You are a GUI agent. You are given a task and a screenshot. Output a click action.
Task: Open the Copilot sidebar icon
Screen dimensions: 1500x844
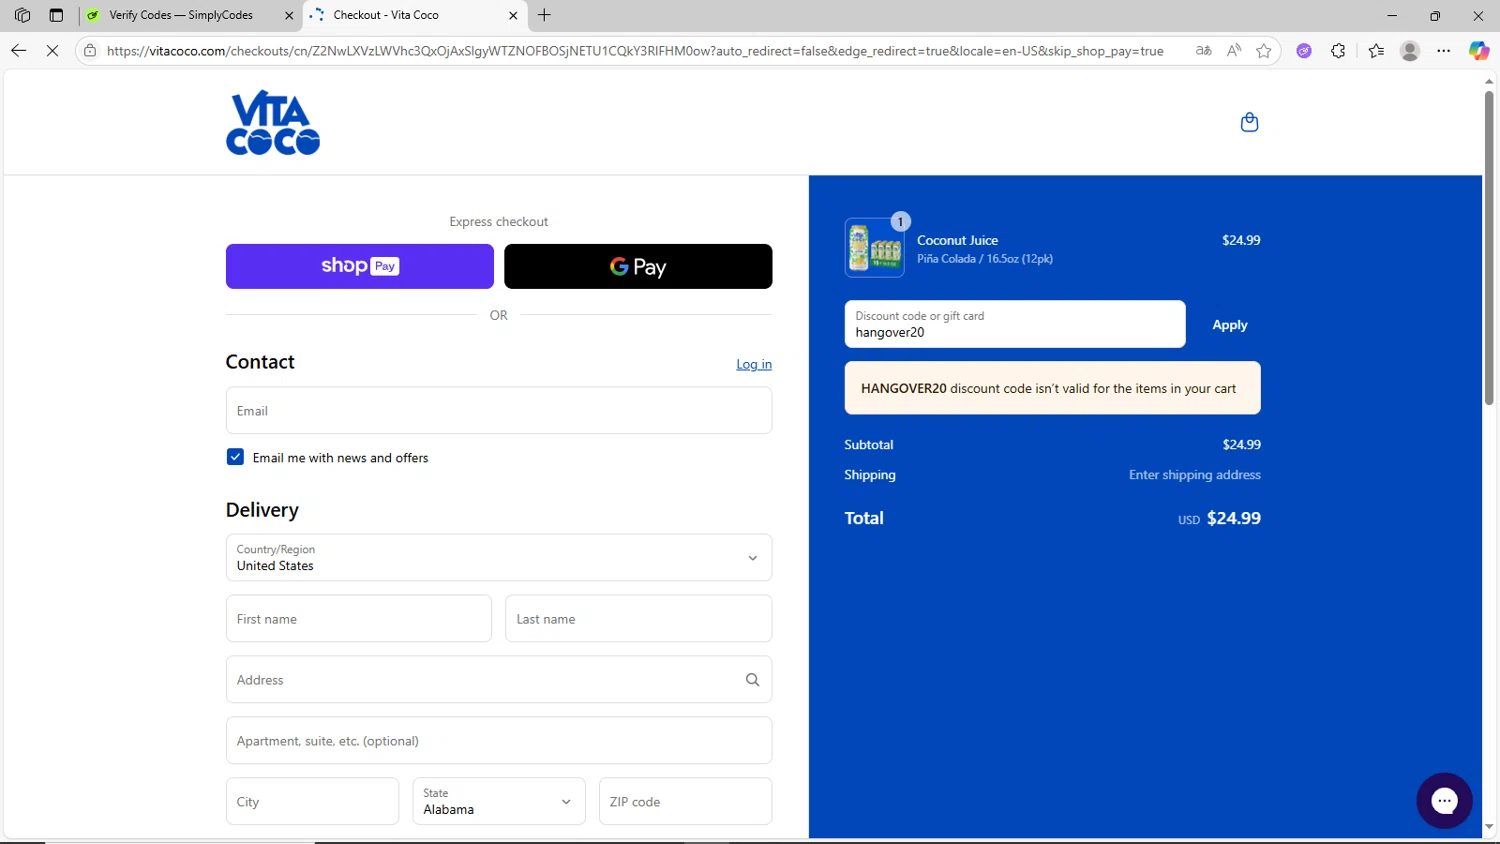tap(1478, 50)
